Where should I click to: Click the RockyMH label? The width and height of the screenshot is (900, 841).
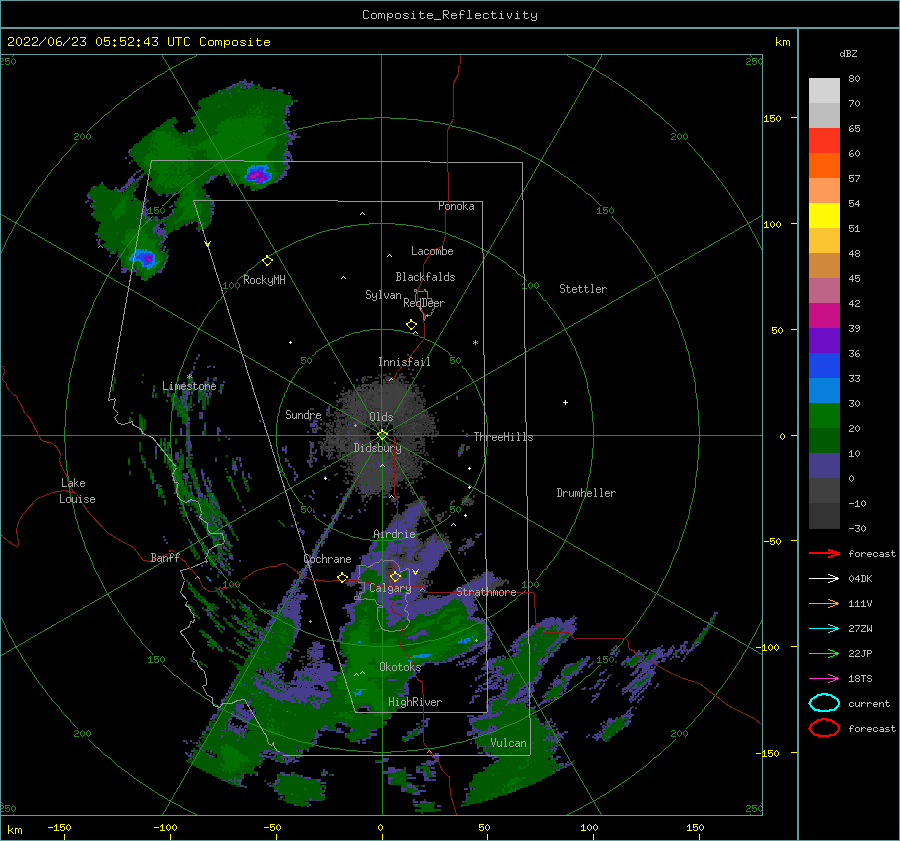[264, 280]
